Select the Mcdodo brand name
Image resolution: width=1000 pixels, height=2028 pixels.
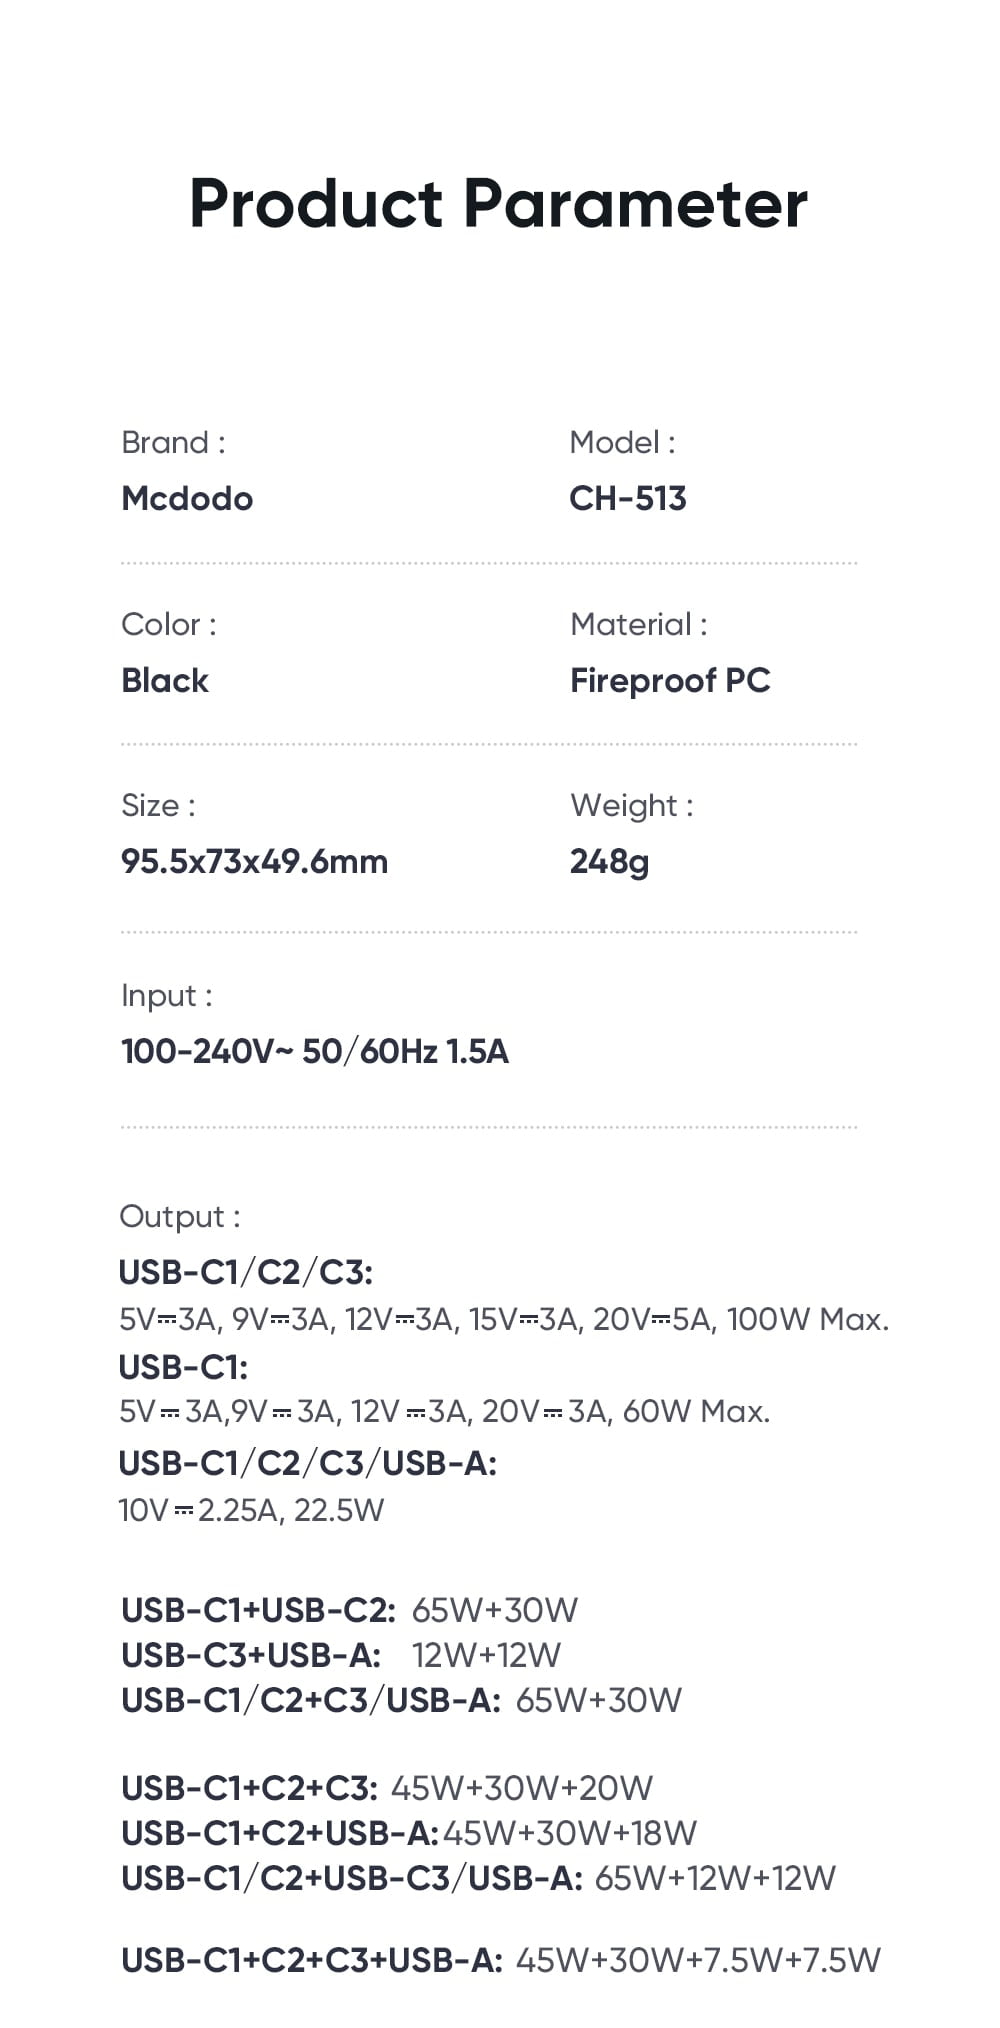[187, 498]
